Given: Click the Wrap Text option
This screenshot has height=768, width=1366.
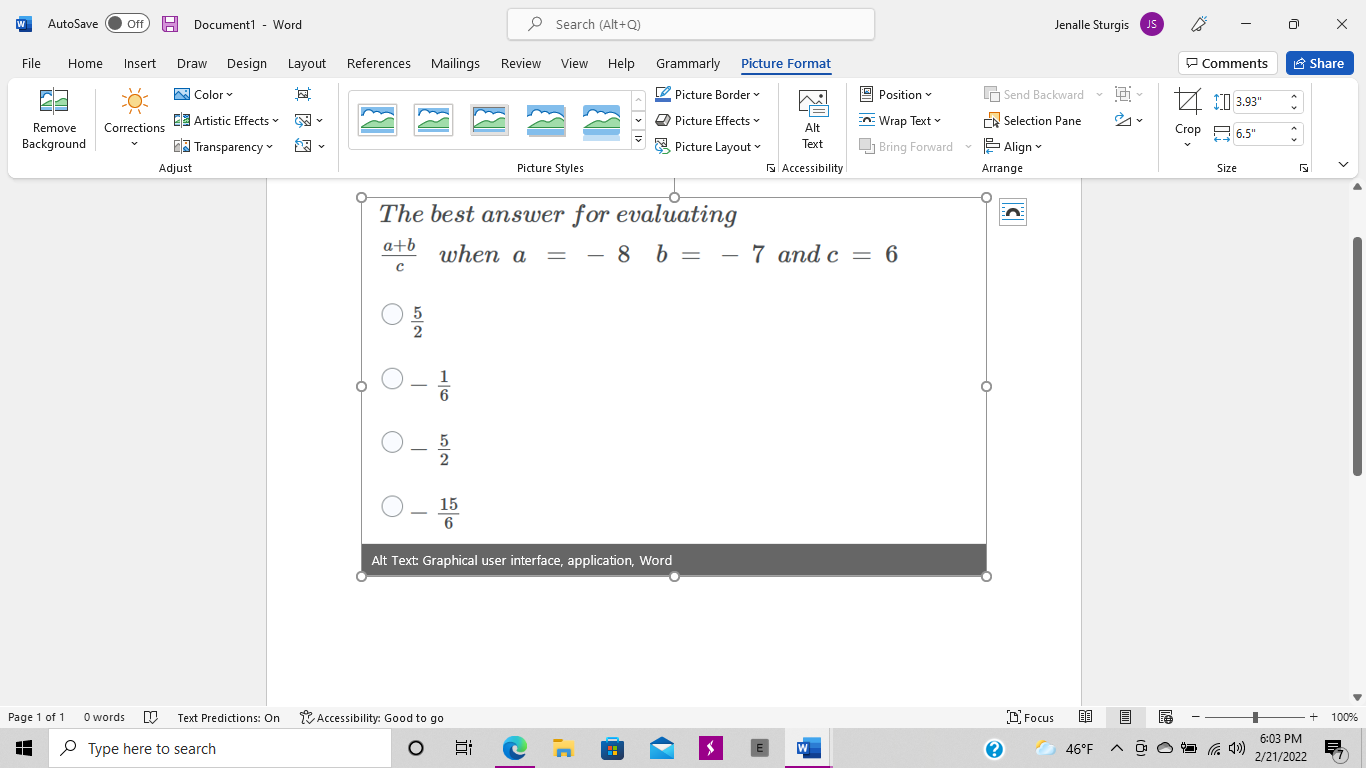Looking at the screenshot, I should click(899, 120).
